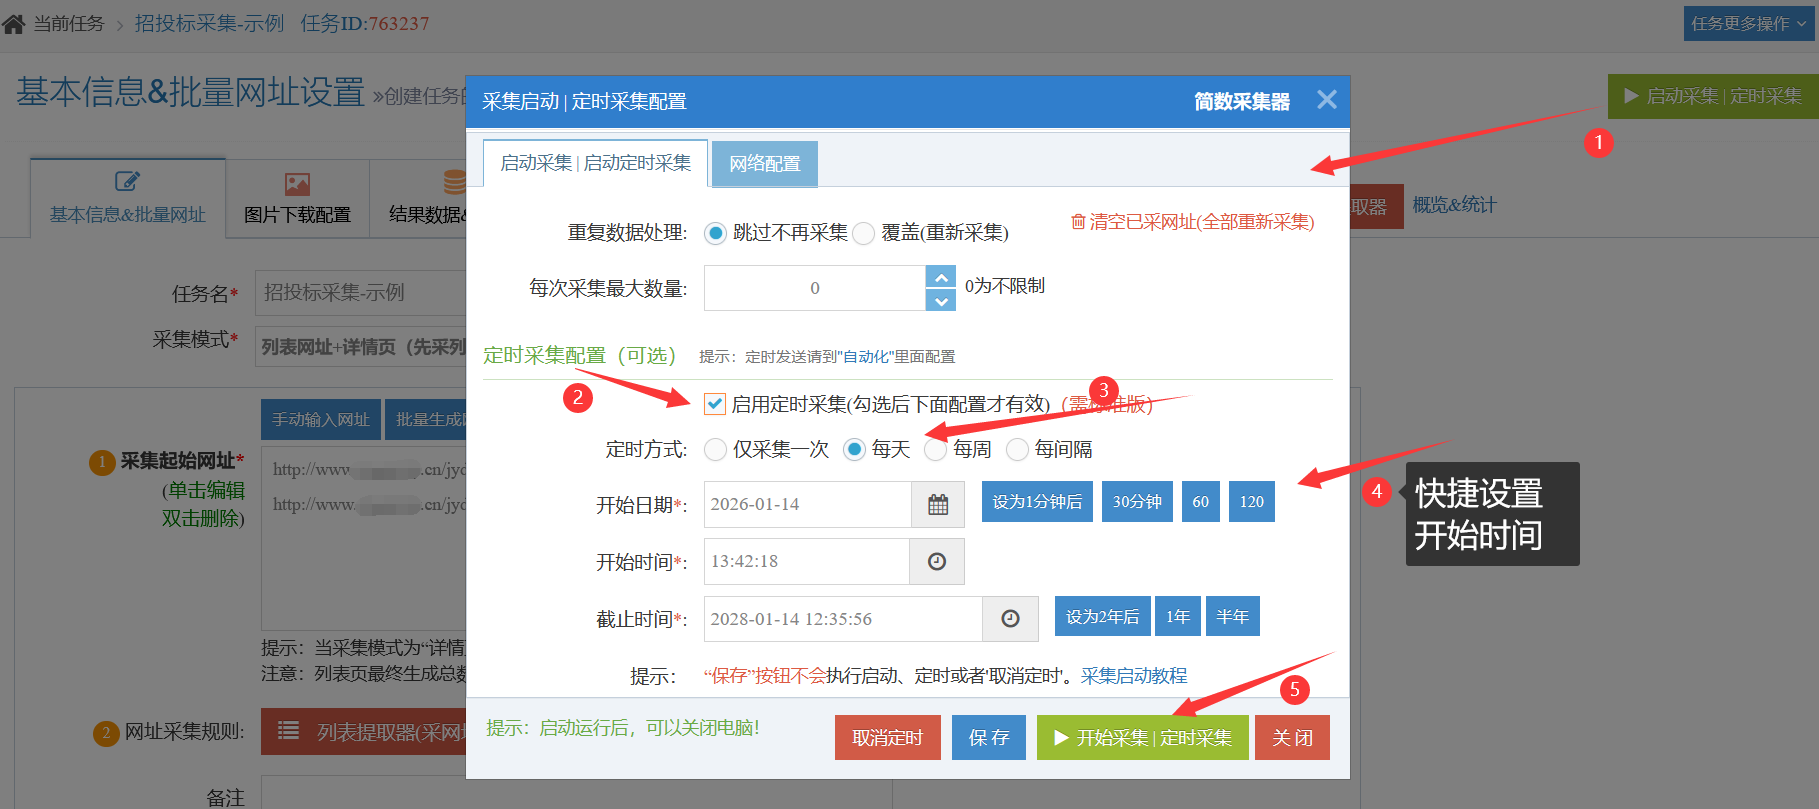Expand the 任务更多操作 dropdown
Viewport: 1819px width, 809px height.
click(x=1749, y=24)
